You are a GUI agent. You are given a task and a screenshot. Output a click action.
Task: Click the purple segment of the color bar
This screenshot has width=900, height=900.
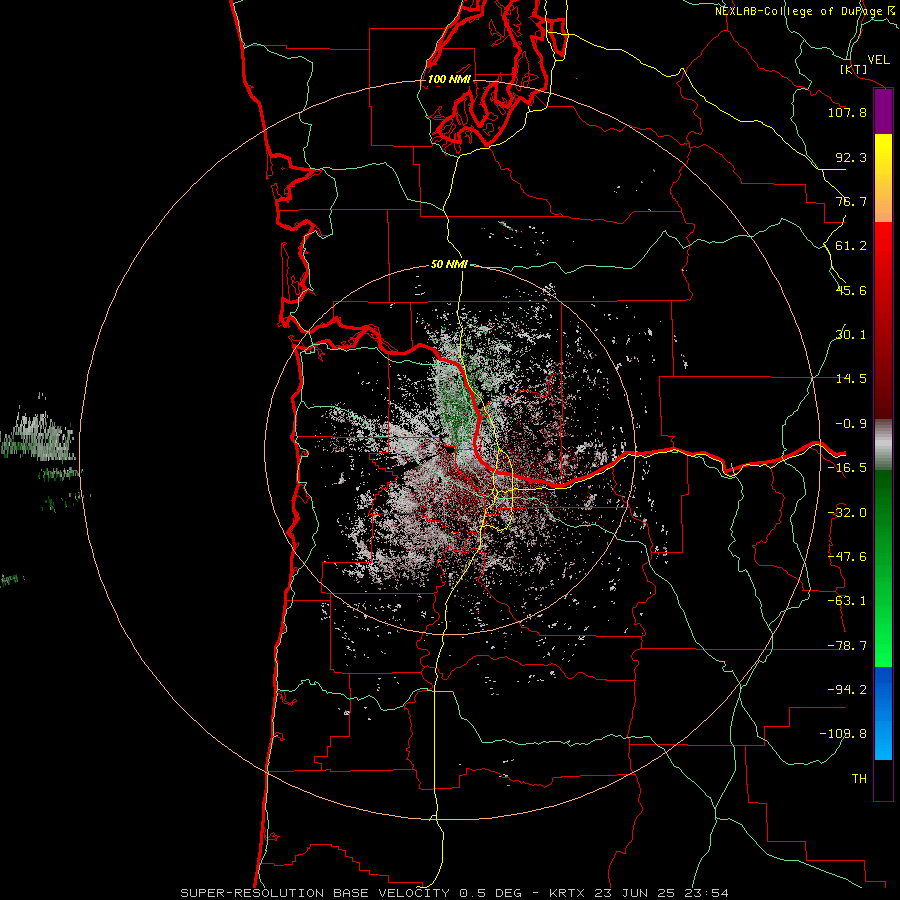coord(883,112)
